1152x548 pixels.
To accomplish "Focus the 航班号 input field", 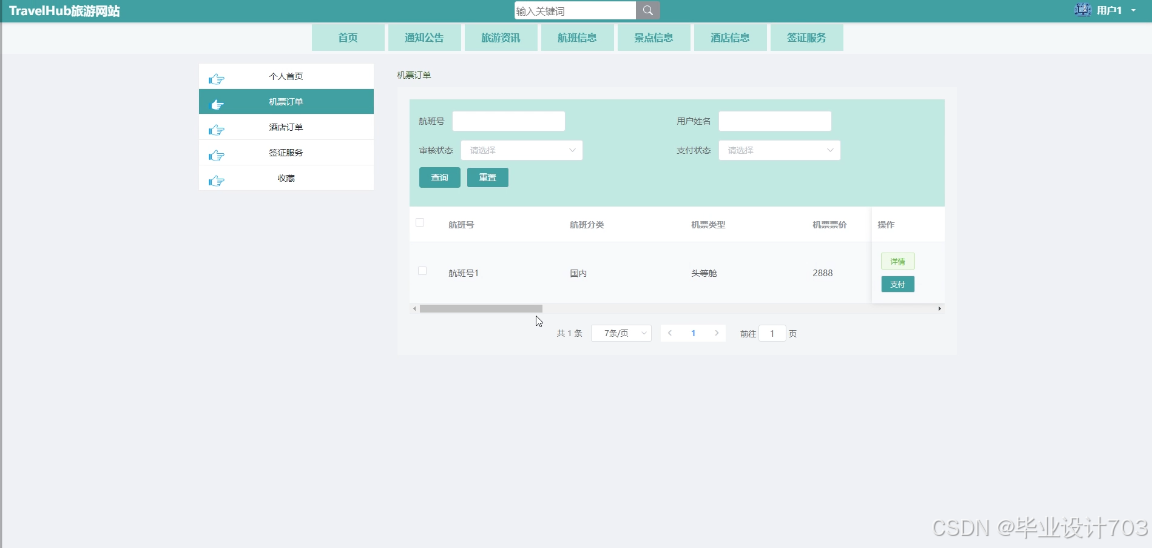I will click(x=508, y=121).
